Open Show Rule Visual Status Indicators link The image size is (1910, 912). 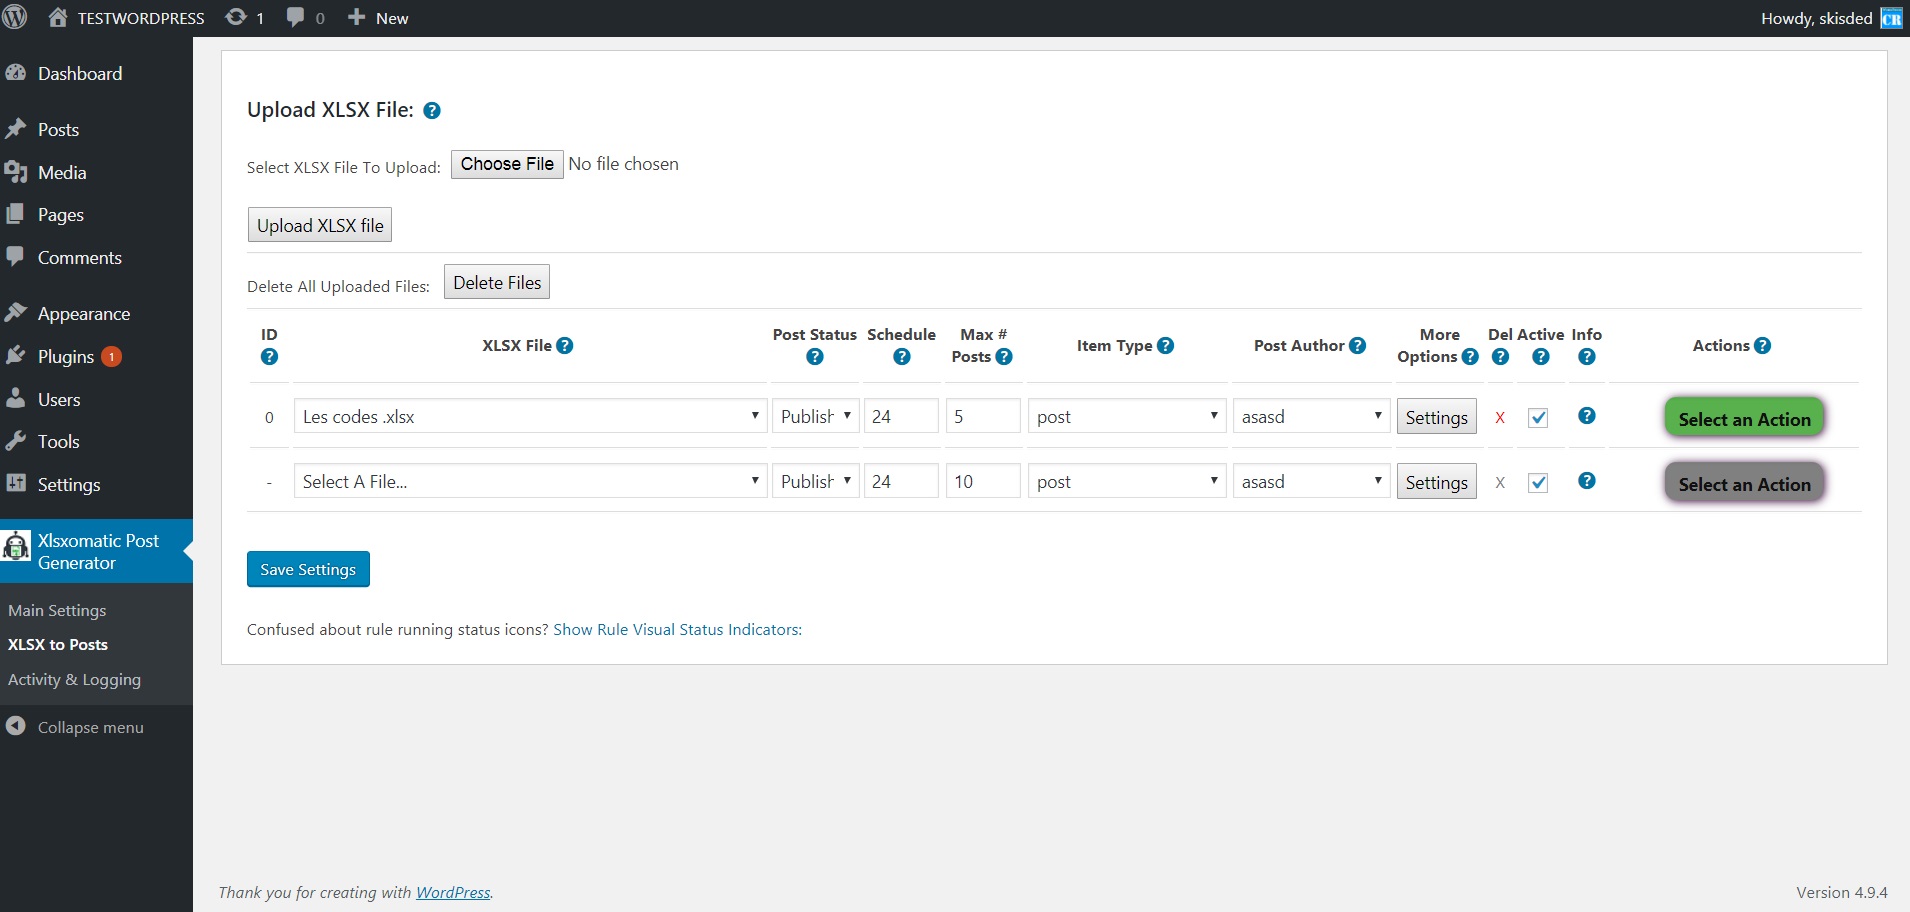click(677, 630)
